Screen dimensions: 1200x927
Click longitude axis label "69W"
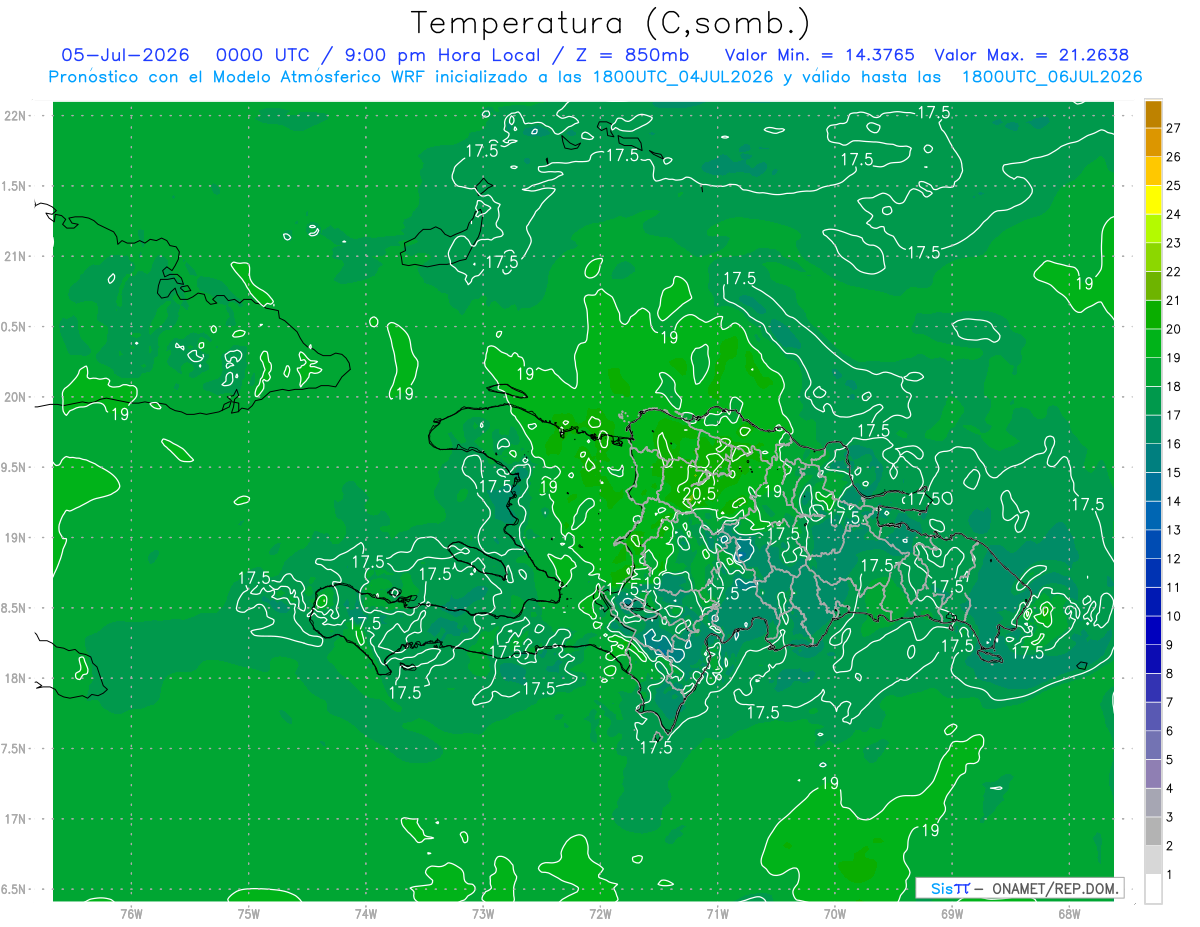coord(951,913)
